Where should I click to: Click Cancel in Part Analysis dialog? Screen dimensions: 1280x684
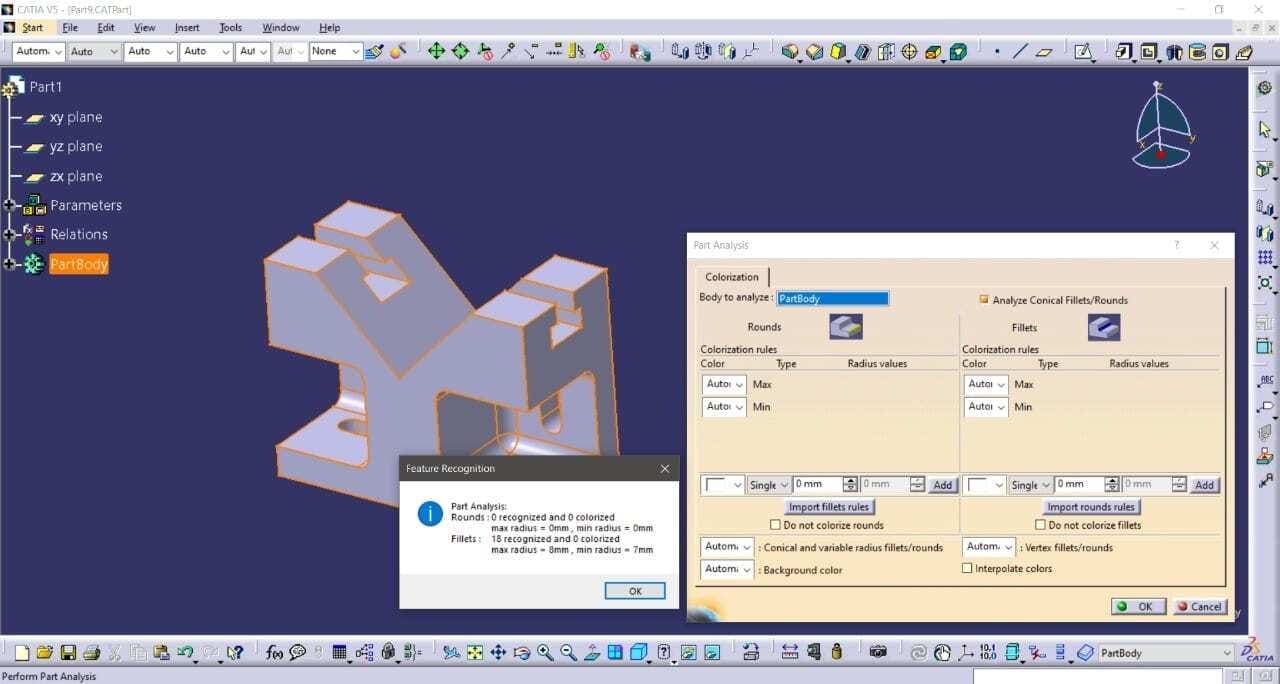(x=1200, y=606)
